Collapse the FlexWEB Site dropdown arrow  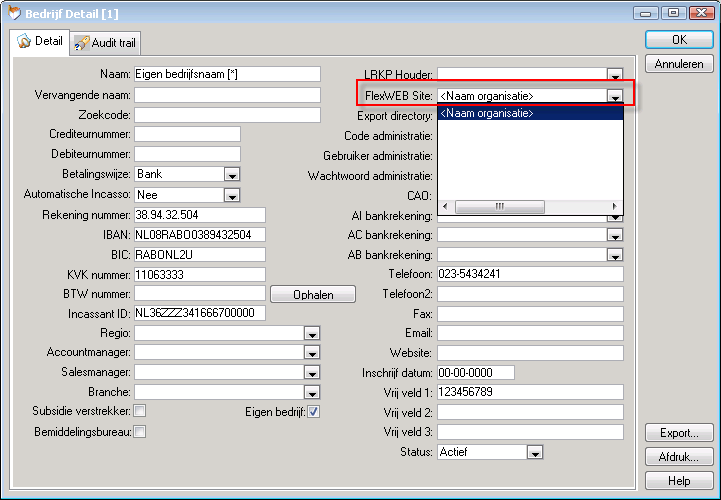pos(615,97)
